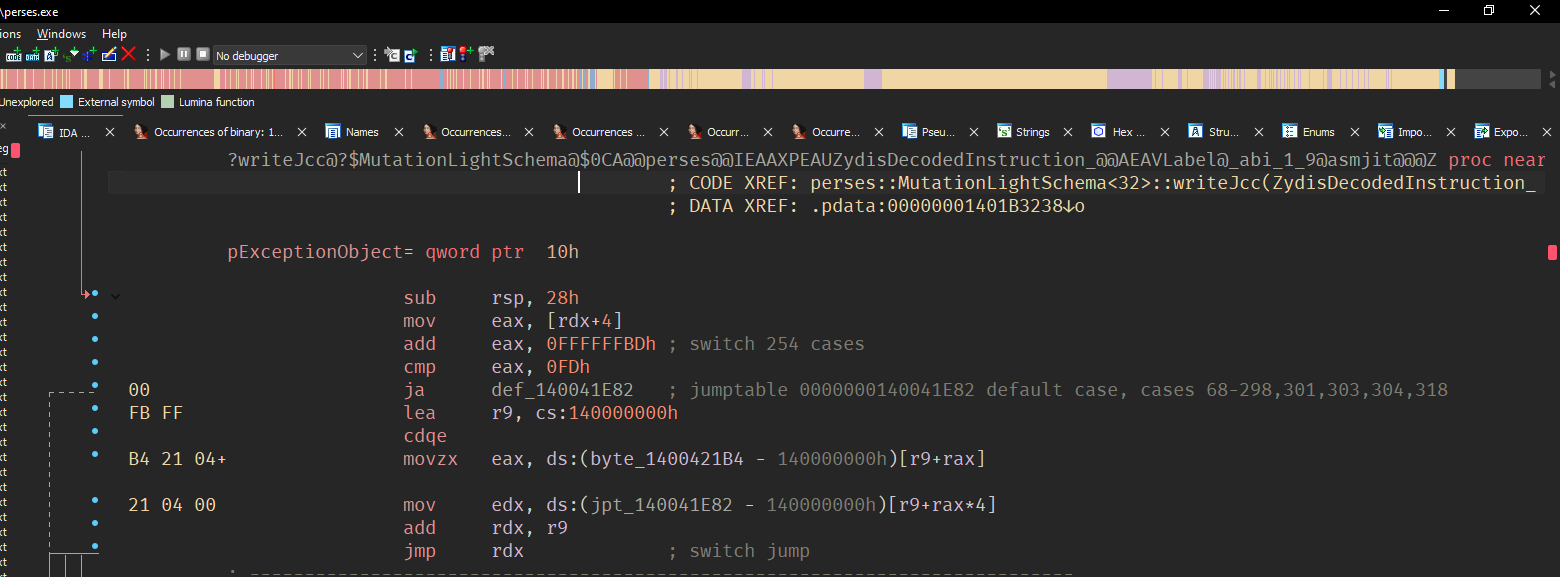The height and width of the screenshot is (577, 1560).
Task: Click the DATA plus toolbar icon
Action: point(33,54)
